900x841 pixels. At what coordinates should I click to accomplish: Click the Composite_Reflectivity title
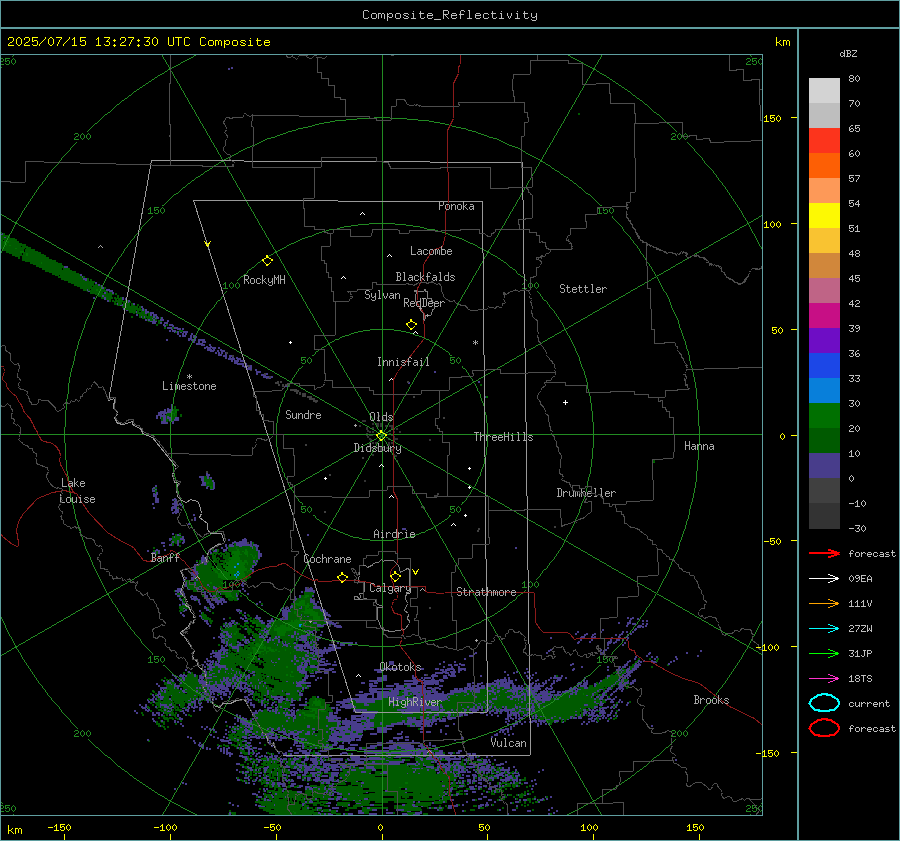pos(450,15)
